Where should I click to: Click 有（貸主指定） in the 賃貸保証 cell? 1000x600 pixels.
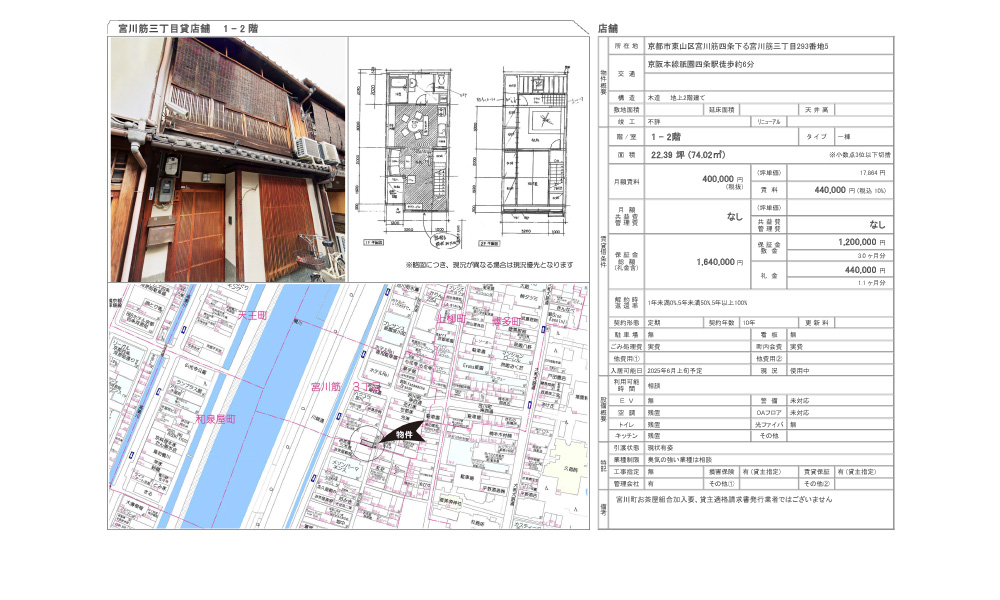tap(857, 472)
